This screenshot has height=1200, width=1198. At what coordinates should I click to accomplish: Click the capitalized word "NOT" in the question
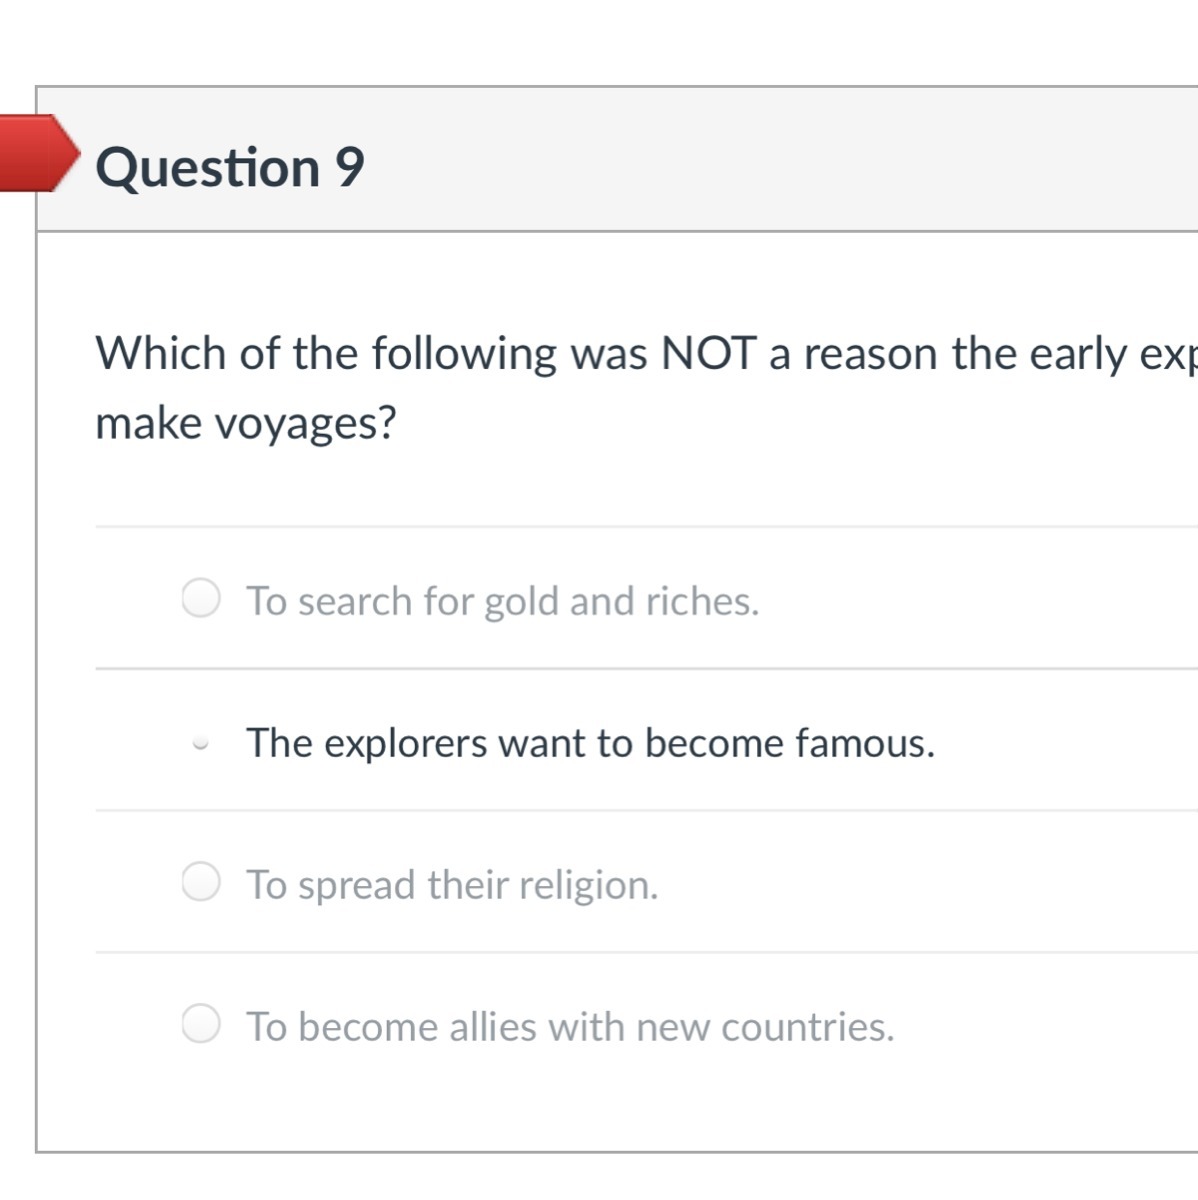[x=708, y=354]
